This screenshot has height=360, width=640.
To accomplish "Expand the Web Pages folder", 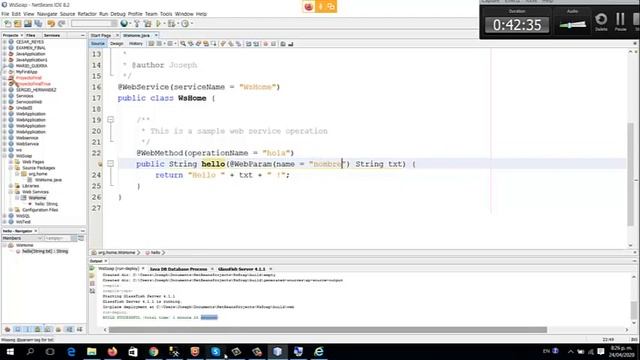I will tap(11, 162).
